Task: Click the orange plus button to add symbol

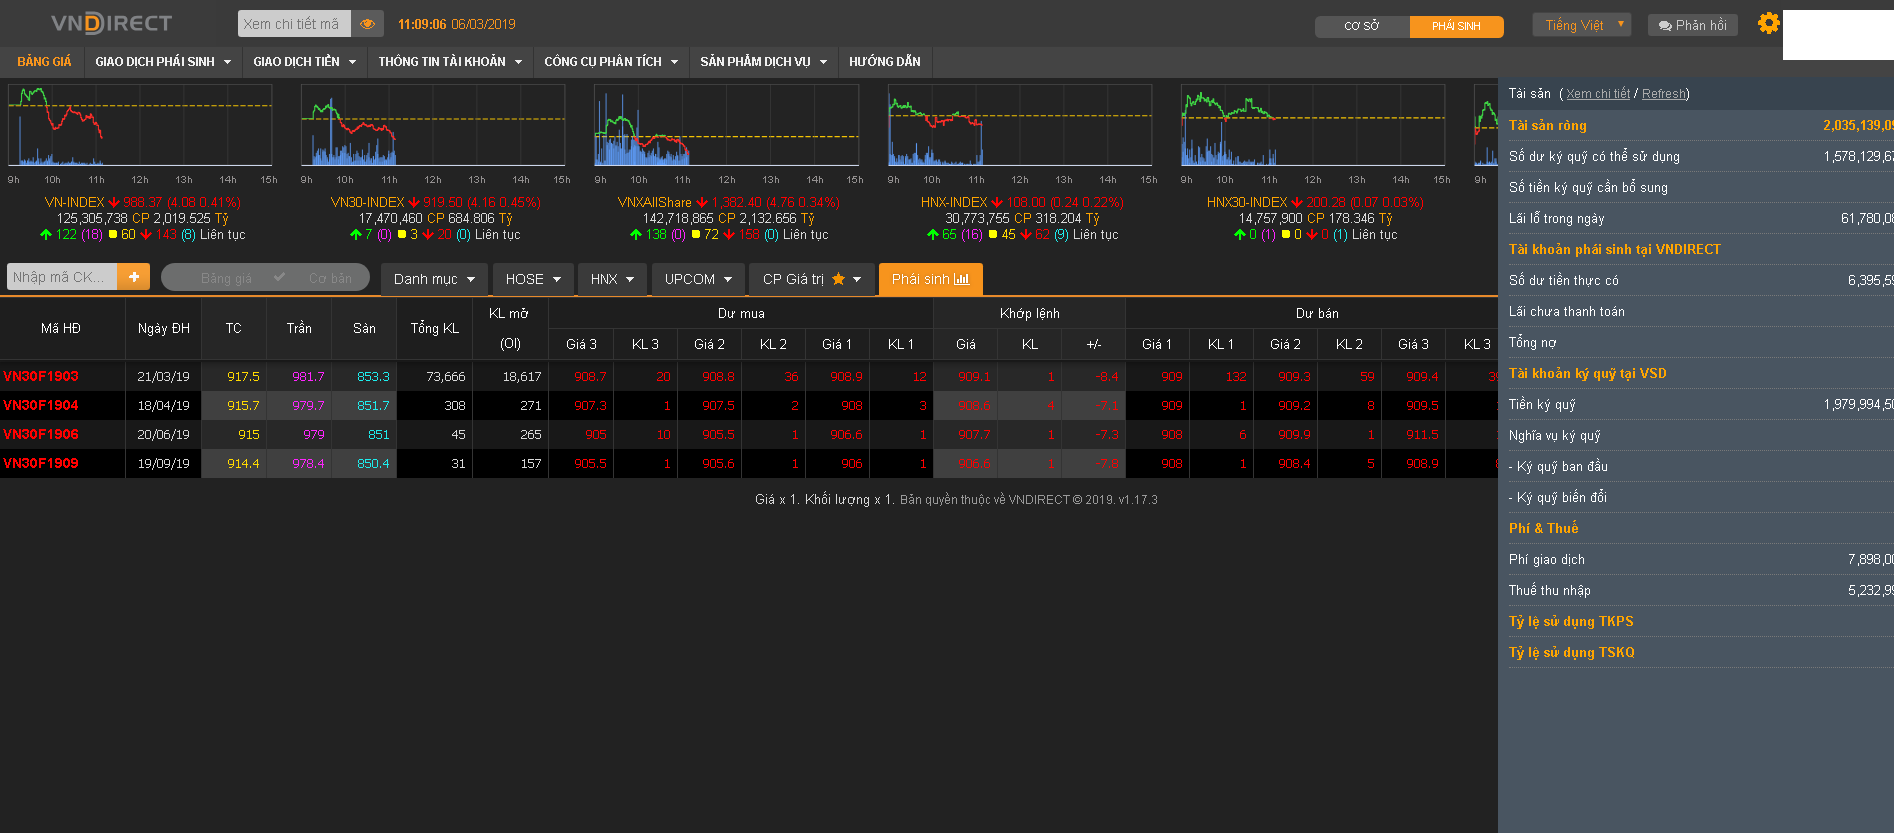Action: point(134,277)
